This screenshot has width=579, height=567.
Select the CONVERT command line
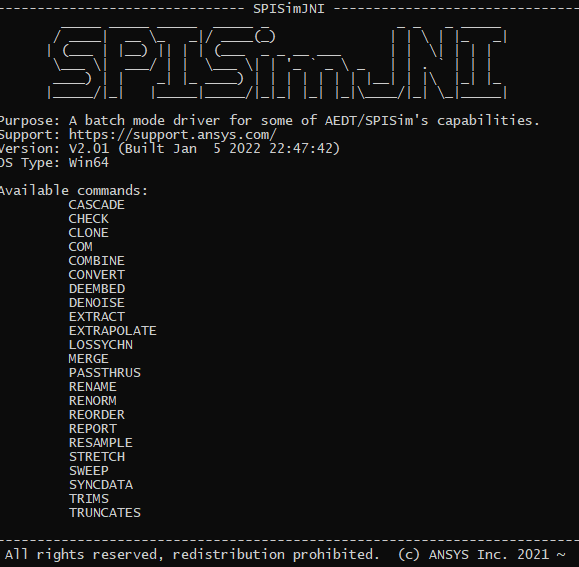(x=97, y=275)
